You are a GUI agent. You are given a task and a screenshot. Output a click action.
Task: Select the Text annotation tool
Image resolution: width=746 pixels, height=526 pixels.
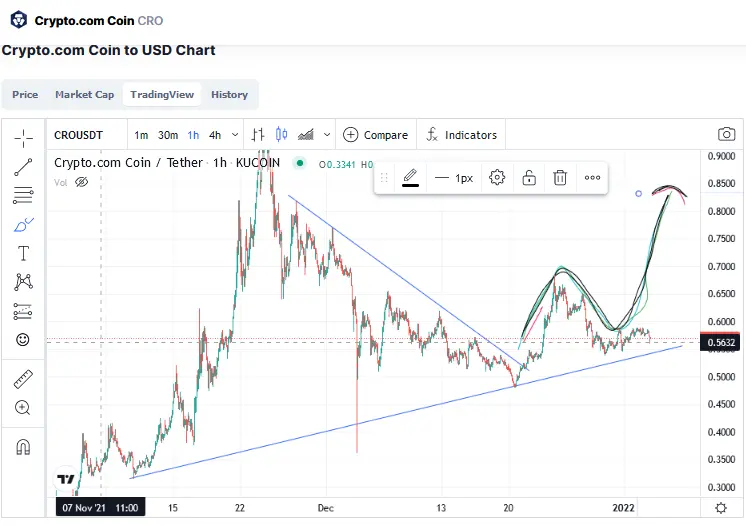point(23,253)
